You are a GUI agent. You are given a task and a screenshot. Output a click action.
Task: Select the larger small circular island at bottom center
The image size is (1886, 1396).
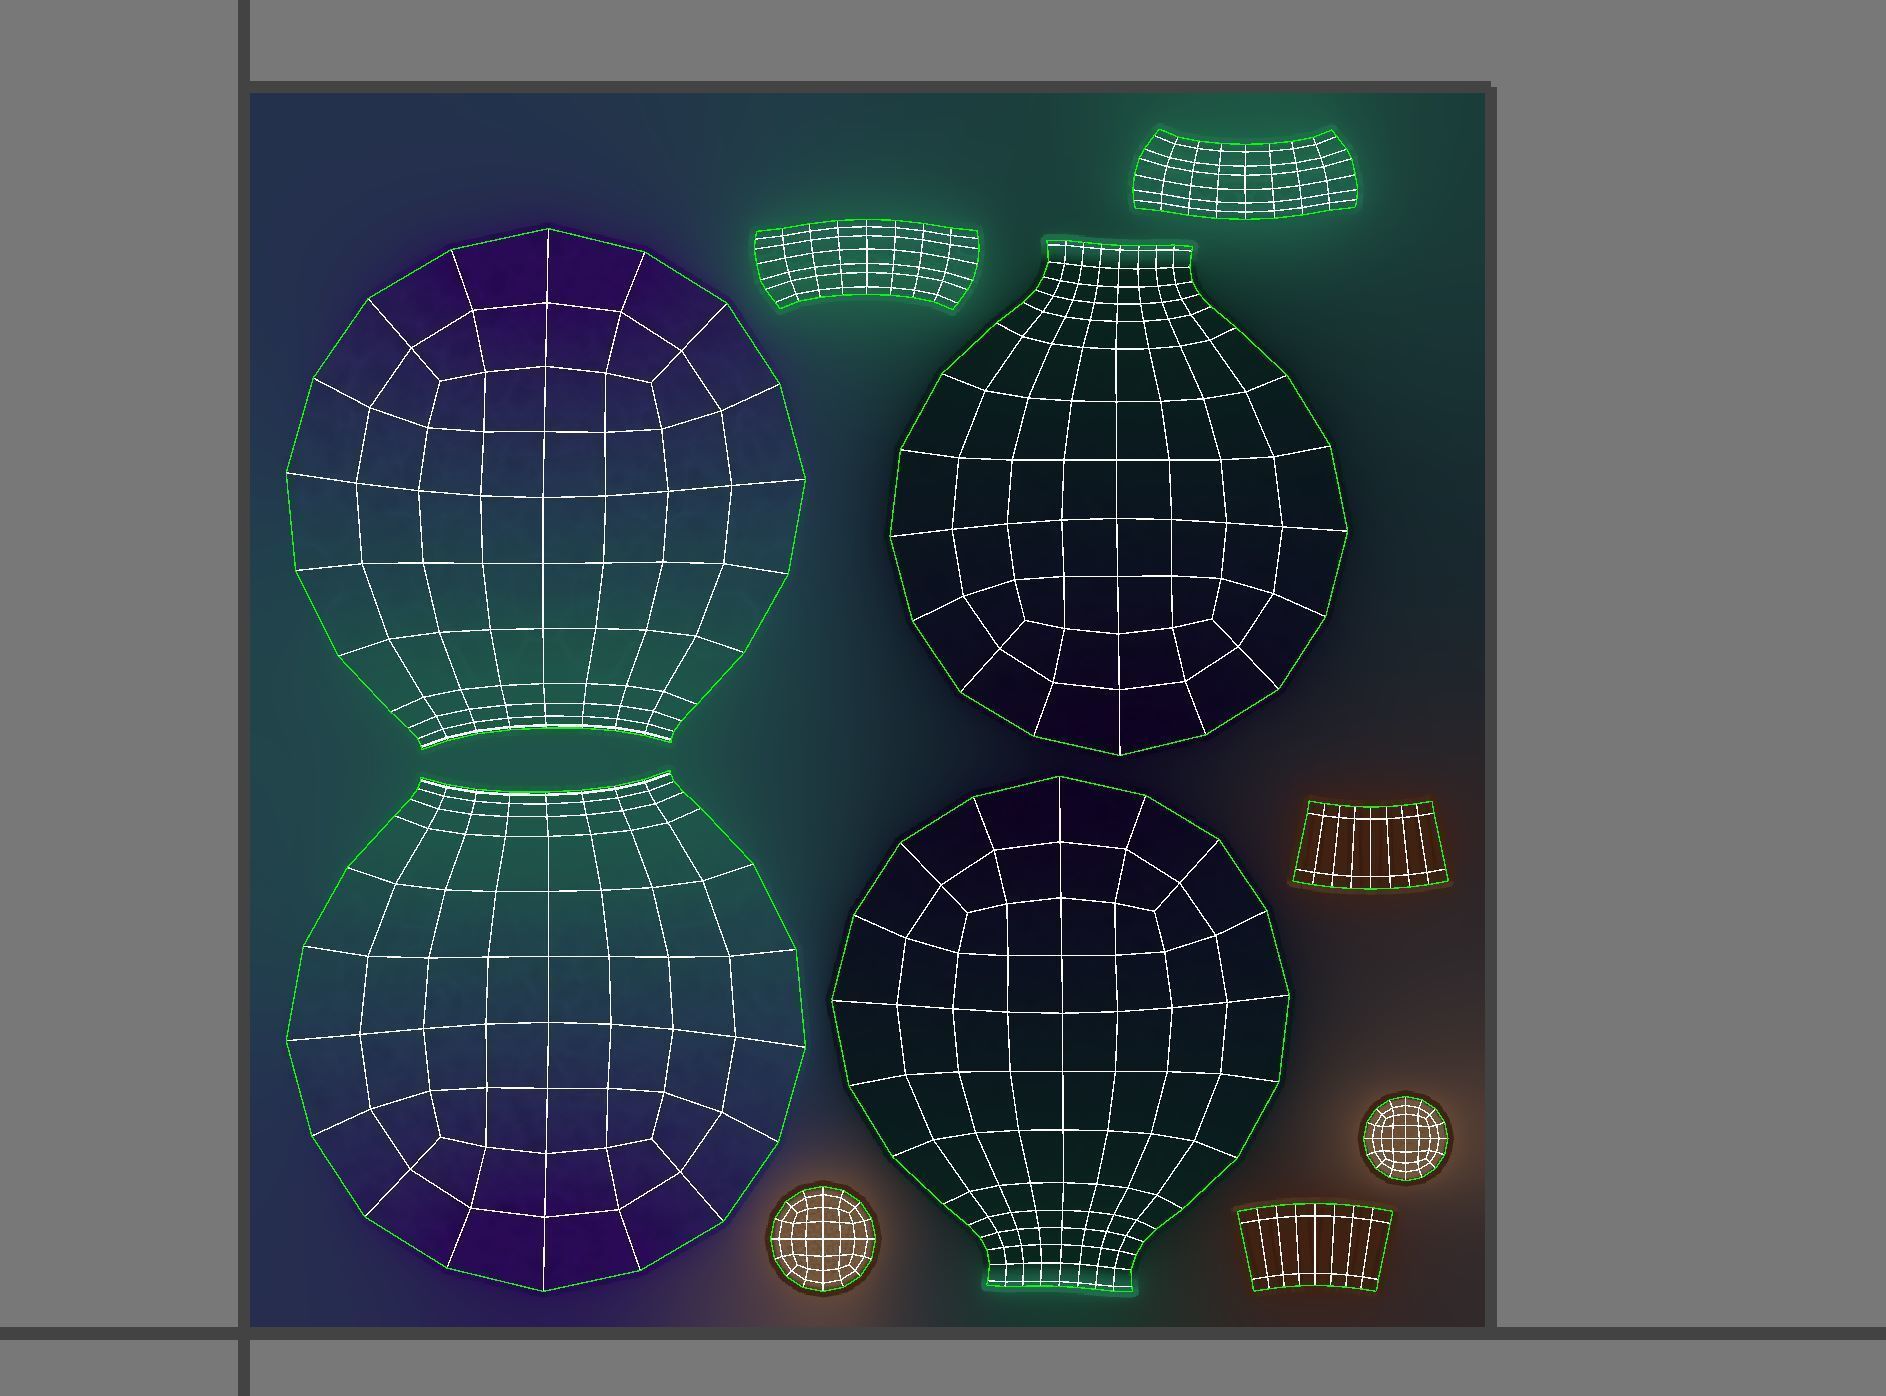823,1240
